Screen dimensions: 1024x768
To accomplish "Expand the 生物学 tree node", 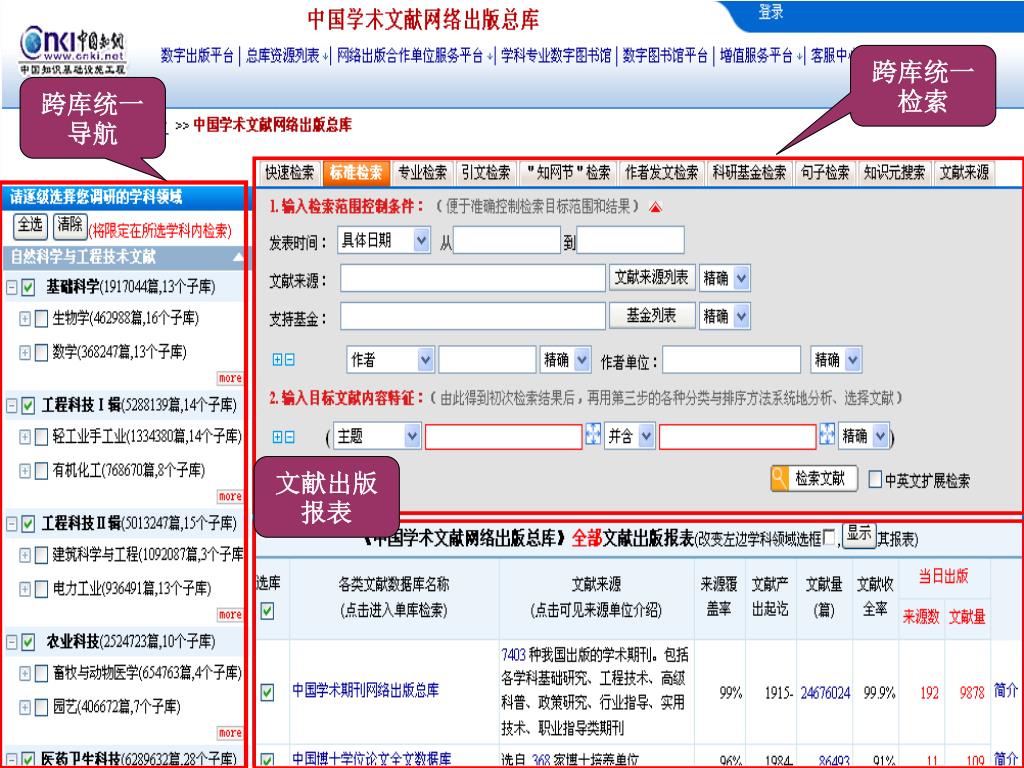I will [25, 319].
